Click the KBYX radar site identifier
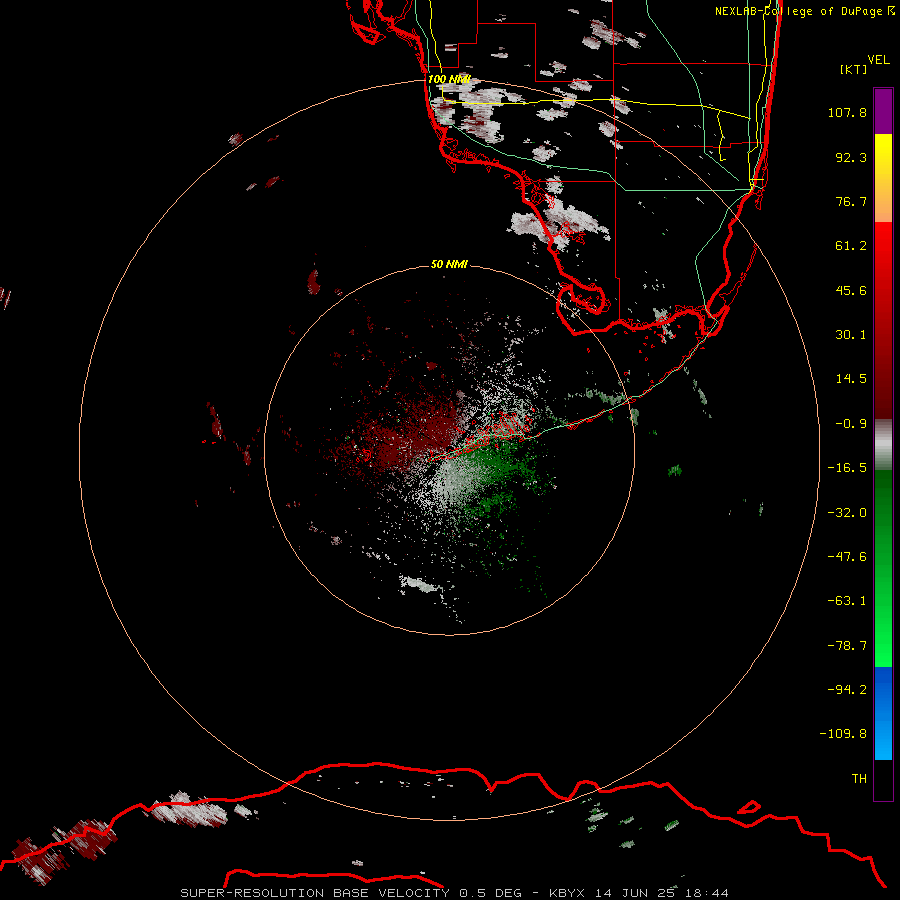 pos(567,893)
